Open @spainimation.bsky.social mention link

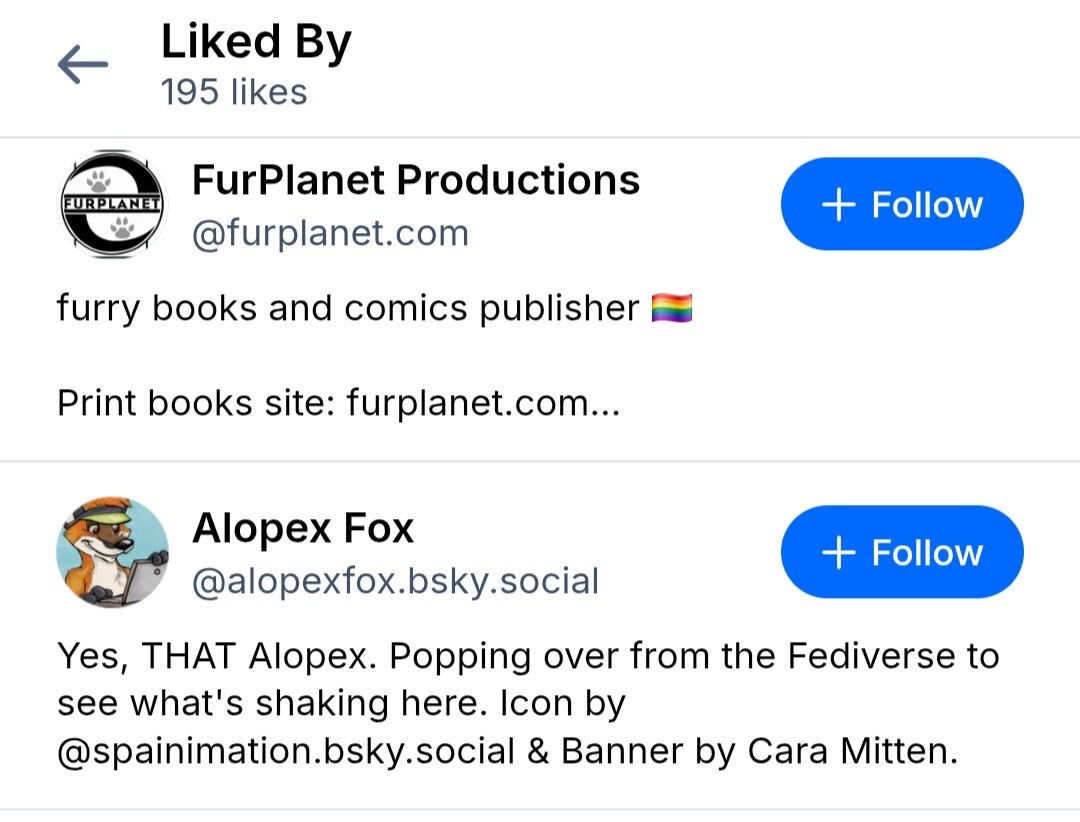click(286, 751)
